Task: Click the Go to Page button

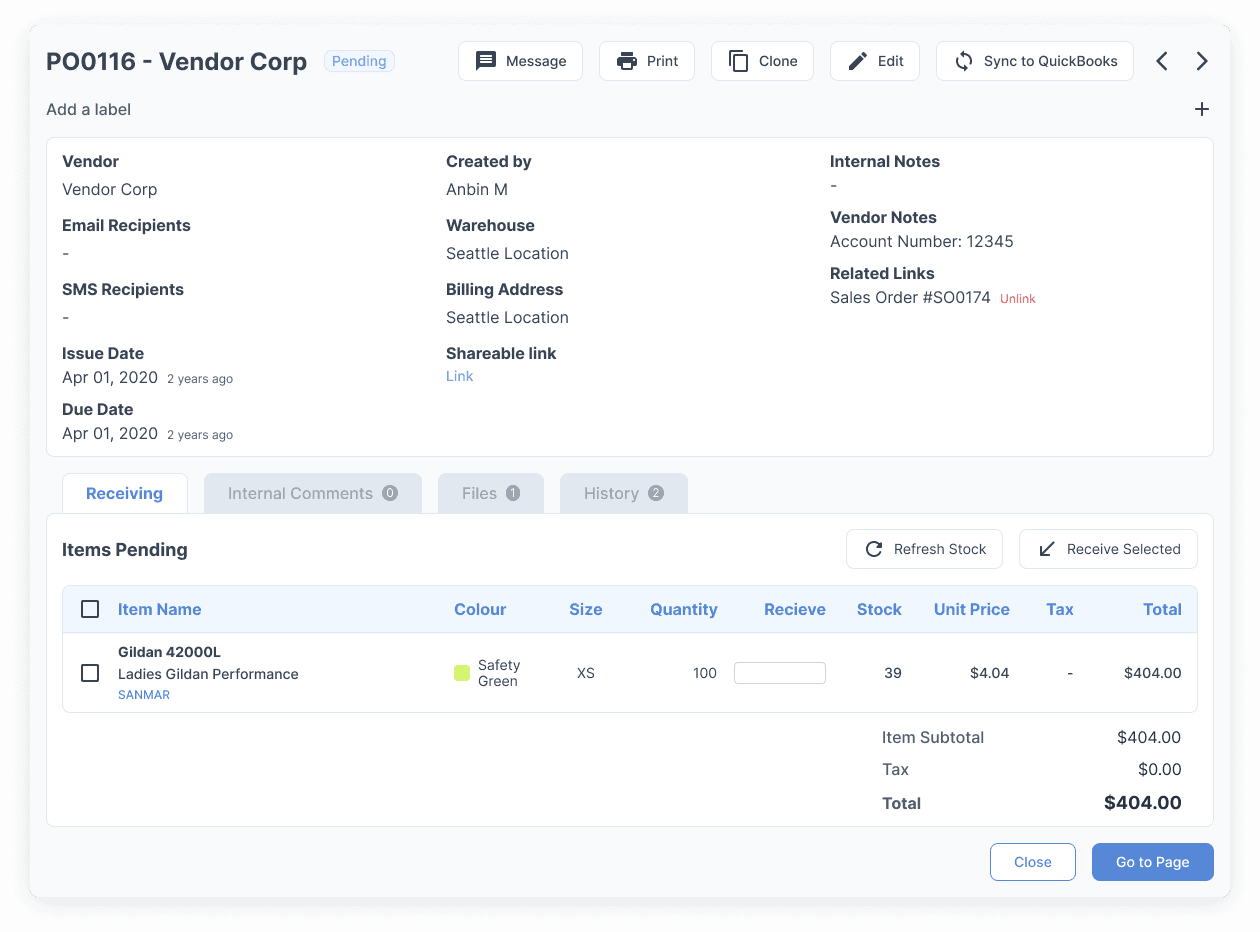Action: [x=1152, y=861]
